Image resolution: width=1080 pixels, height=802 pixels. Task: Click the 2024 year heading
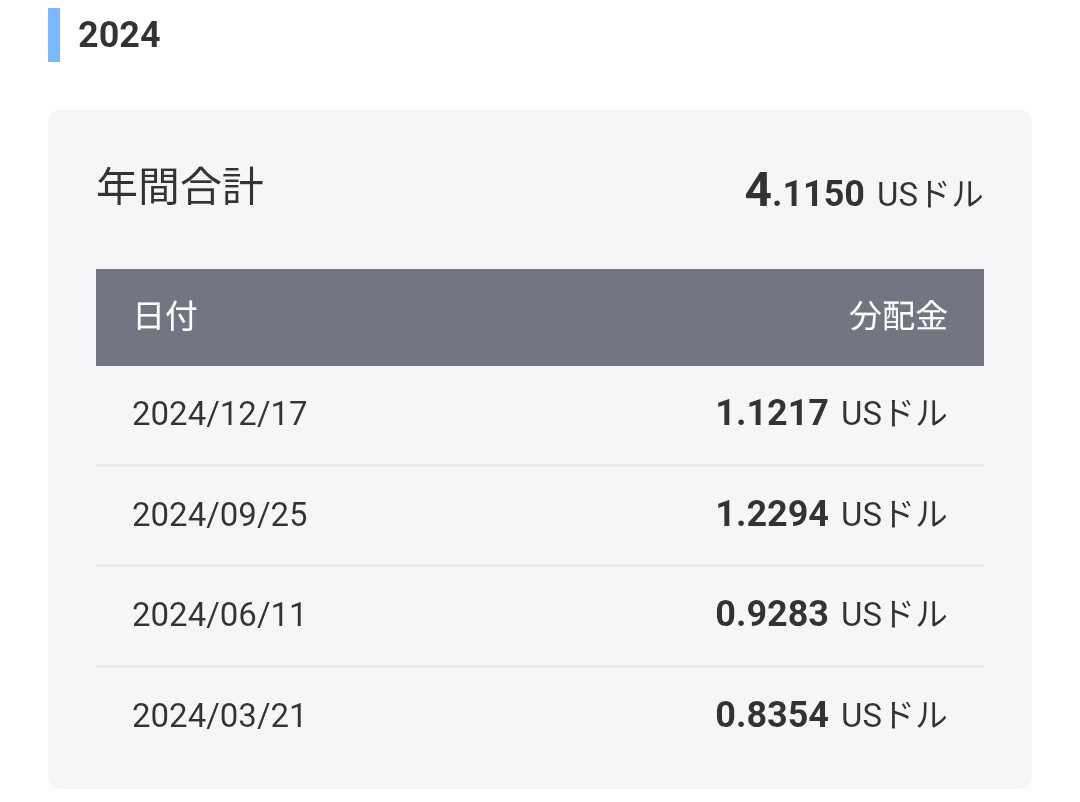[x=119, y=35]
